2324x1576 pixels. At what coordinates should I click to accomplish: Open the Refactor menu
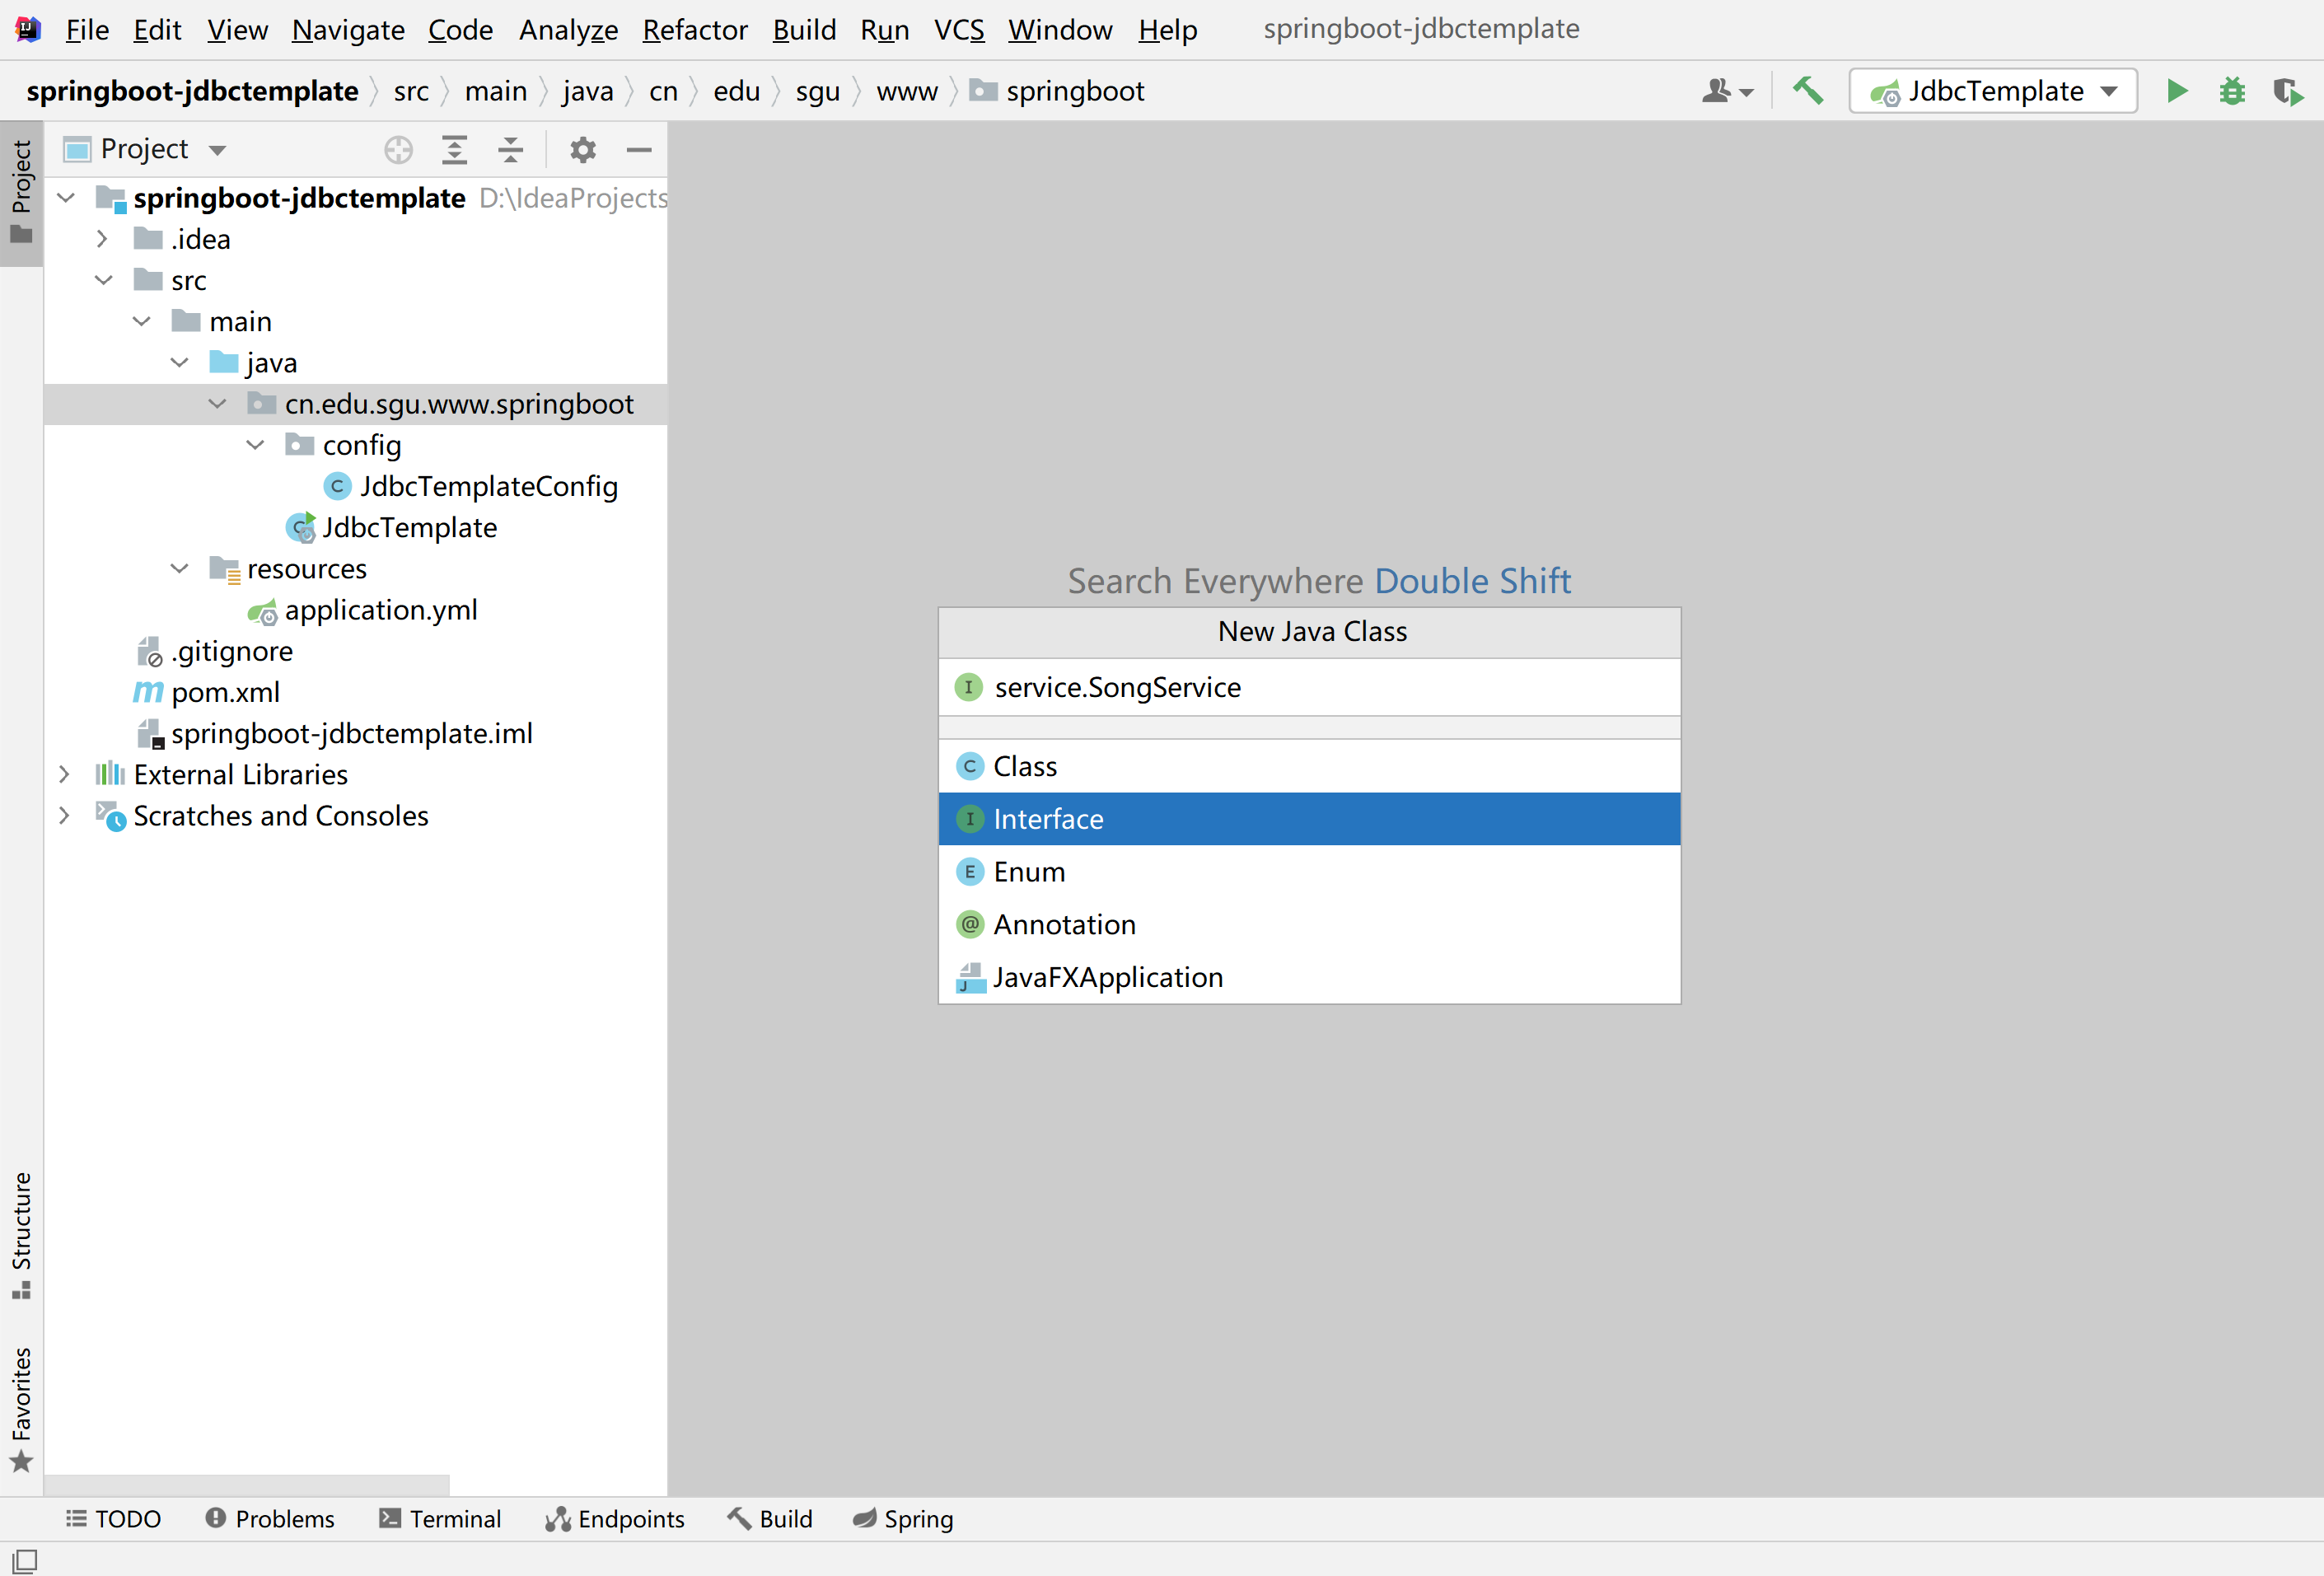694,30
